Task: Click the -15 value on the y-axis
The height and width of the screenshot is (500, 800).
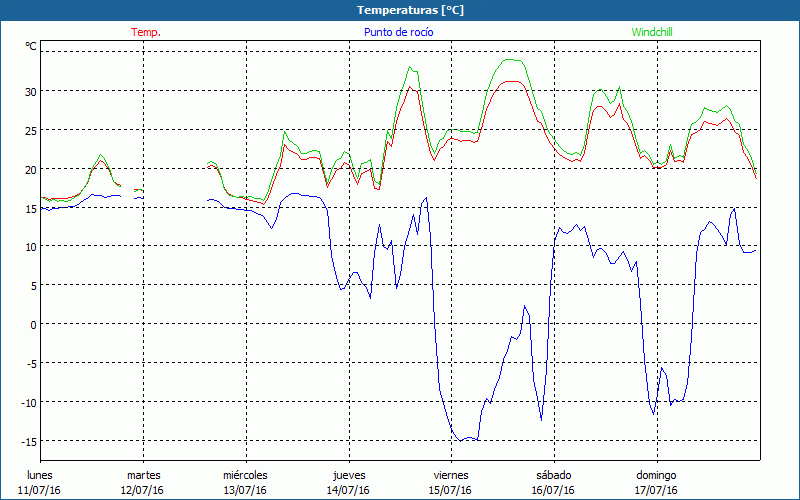Action: click(28, 441)
